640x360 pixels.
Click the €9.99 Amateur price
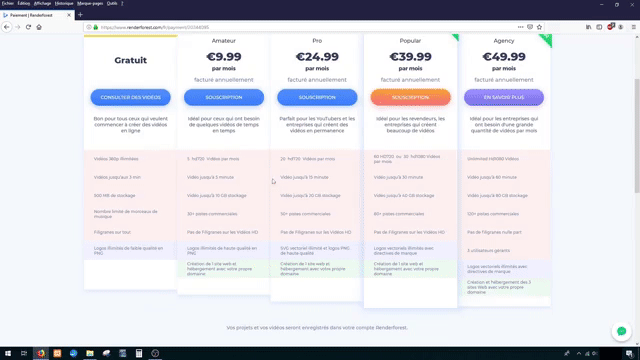(224, 56)
